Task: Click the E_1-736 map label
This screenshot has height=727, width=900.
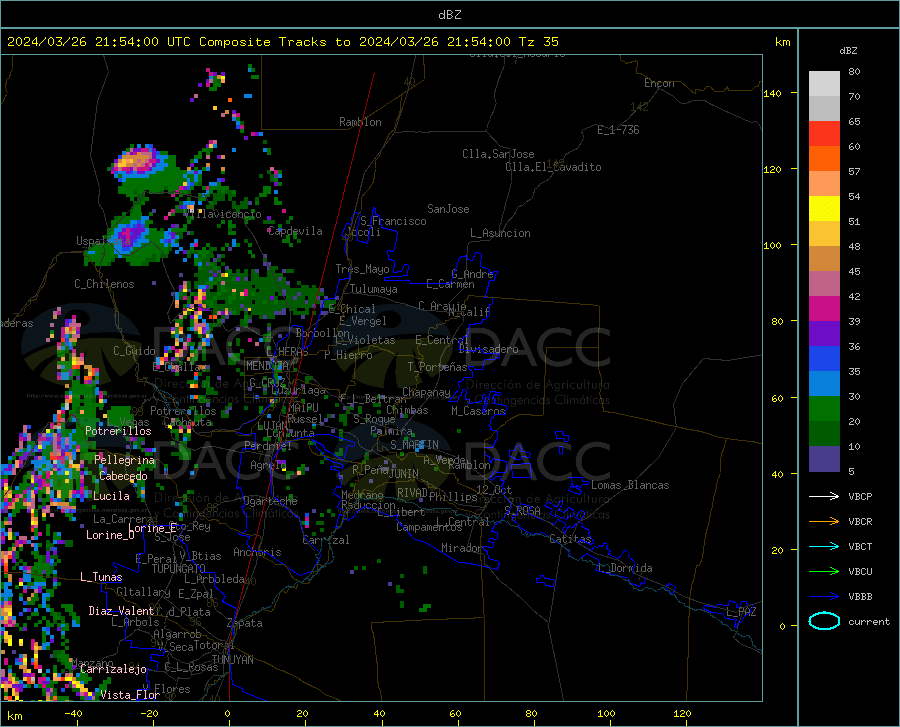Action: (618, 130)
